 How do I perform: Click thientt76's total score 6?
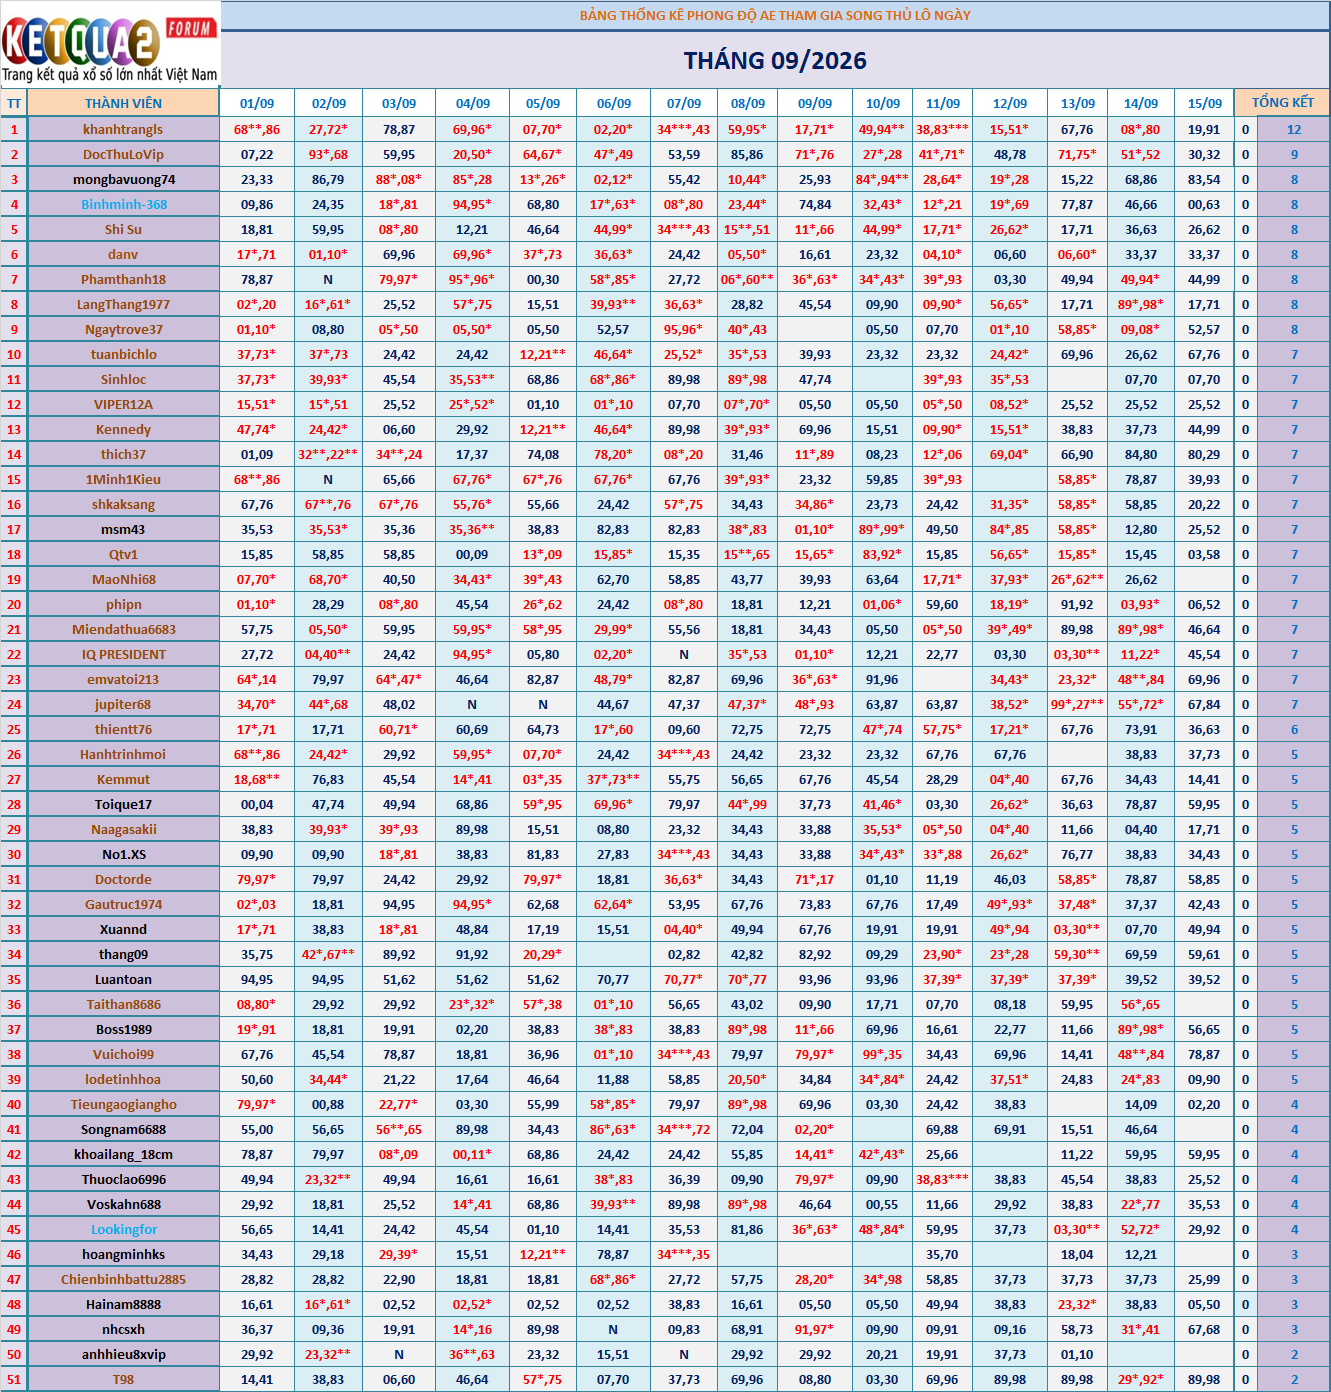click(1294, 729)
